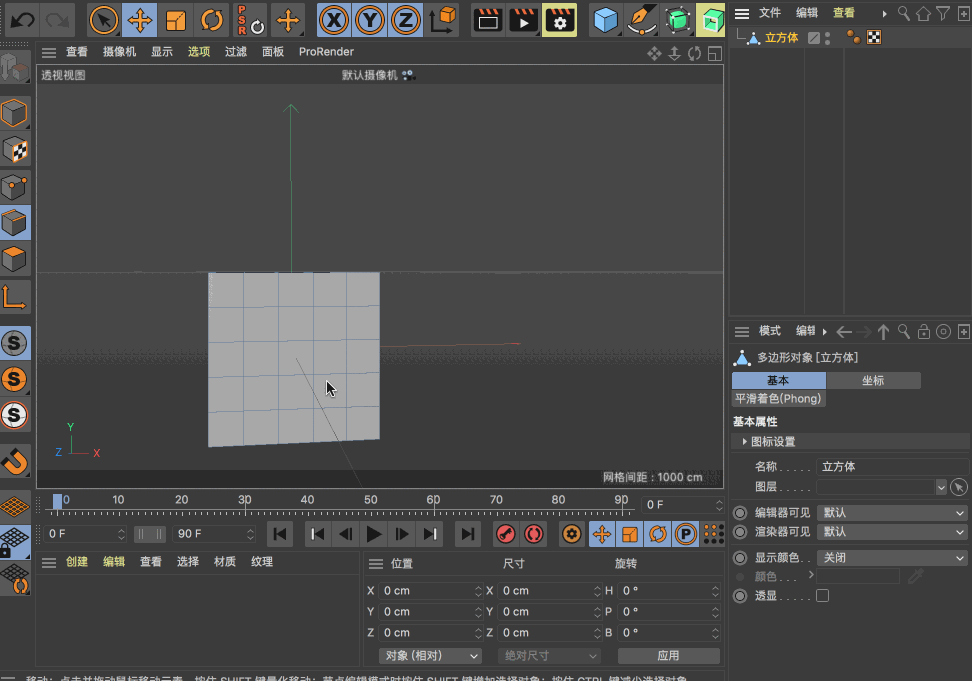
Task: Render the active view clapperboard
Action: click(488, 20)
